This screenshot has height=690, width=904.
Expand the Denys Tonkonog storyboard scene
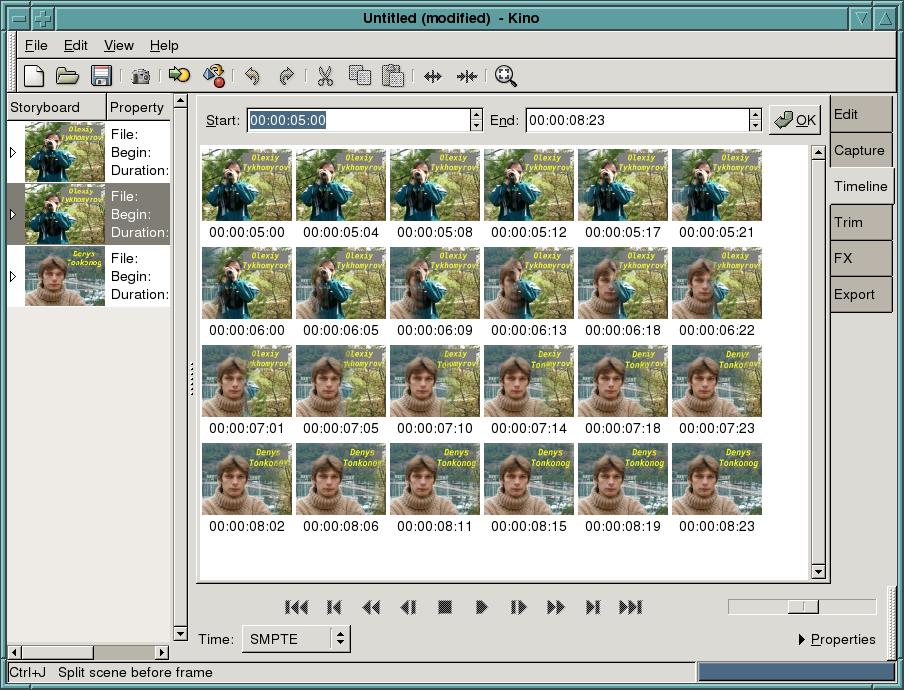[x=13, y=276]
